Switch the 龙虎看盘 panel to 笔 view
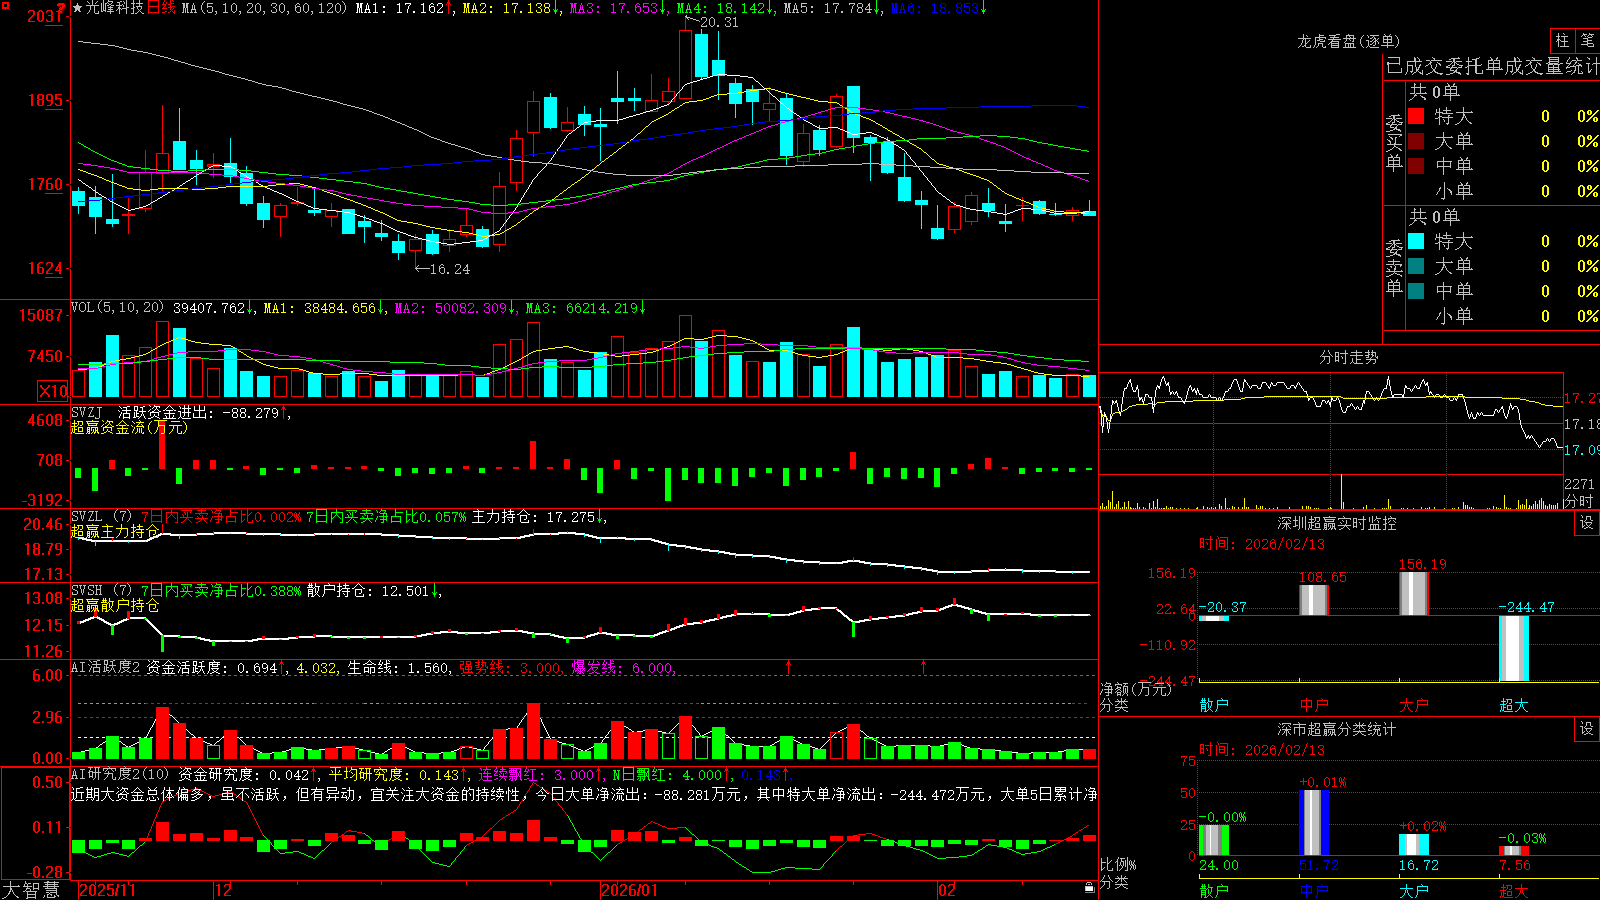The height and width of the screenshot is (900, 1600). (1587, 40)
